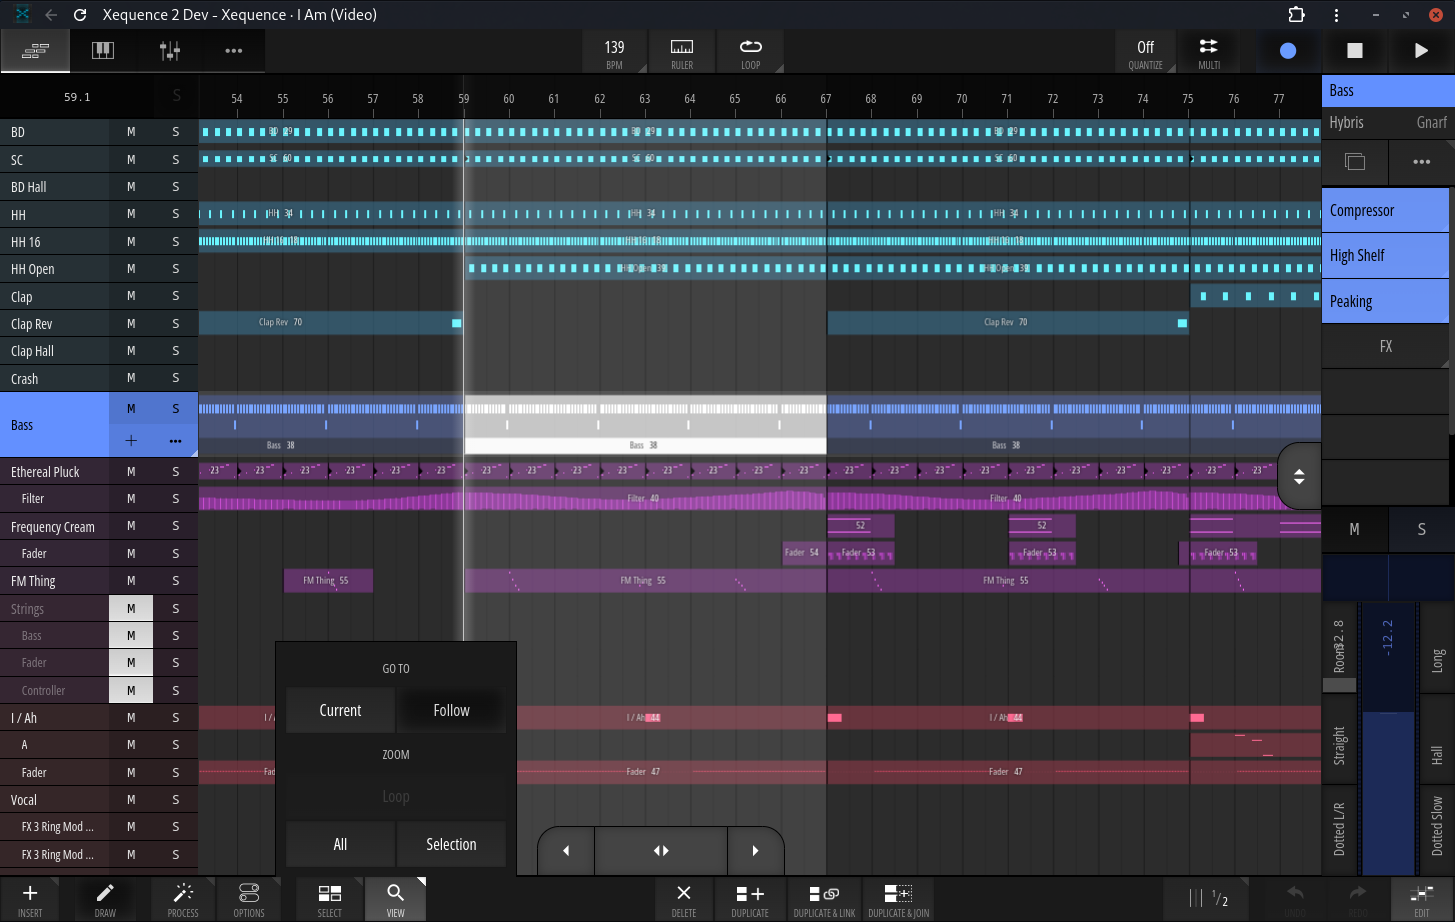The width and height of the screenshot is (1455, 922).
Task: Stop playback with the stop button
Action: coord(1354,50)
